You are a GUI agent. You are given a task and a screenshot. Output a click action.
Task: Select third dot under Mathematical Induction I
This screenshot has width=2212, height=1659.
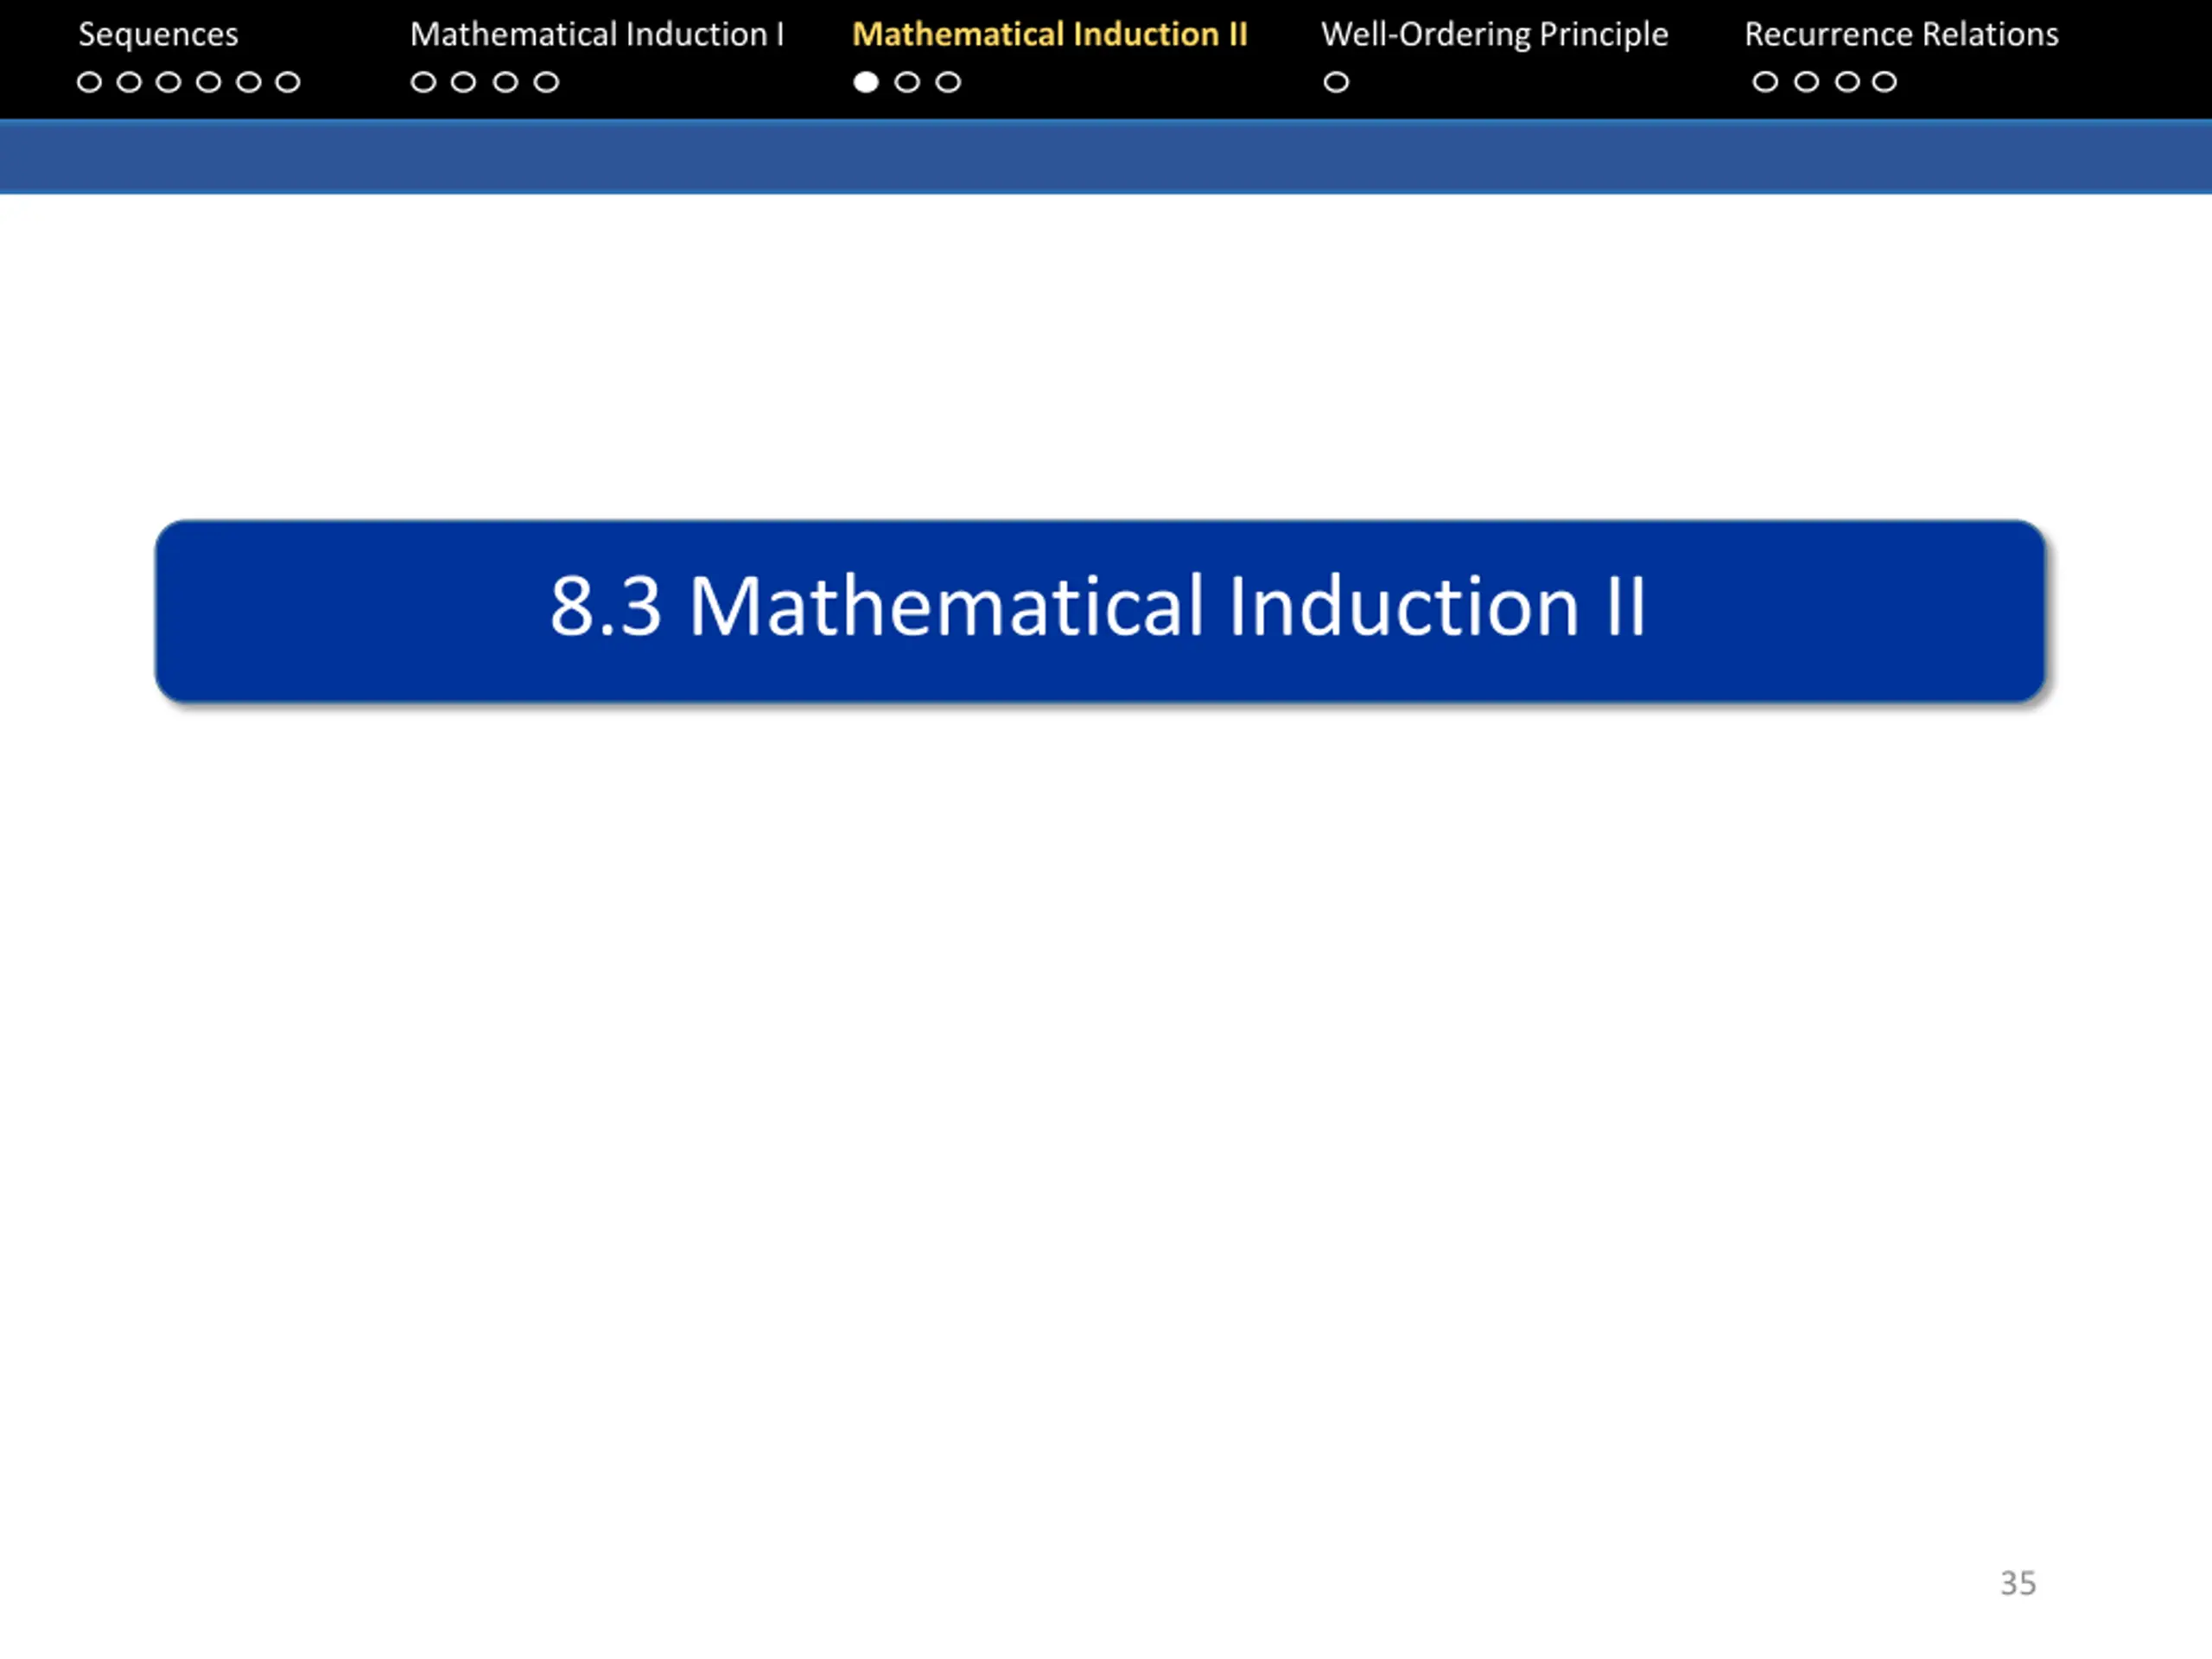(505, 82)
